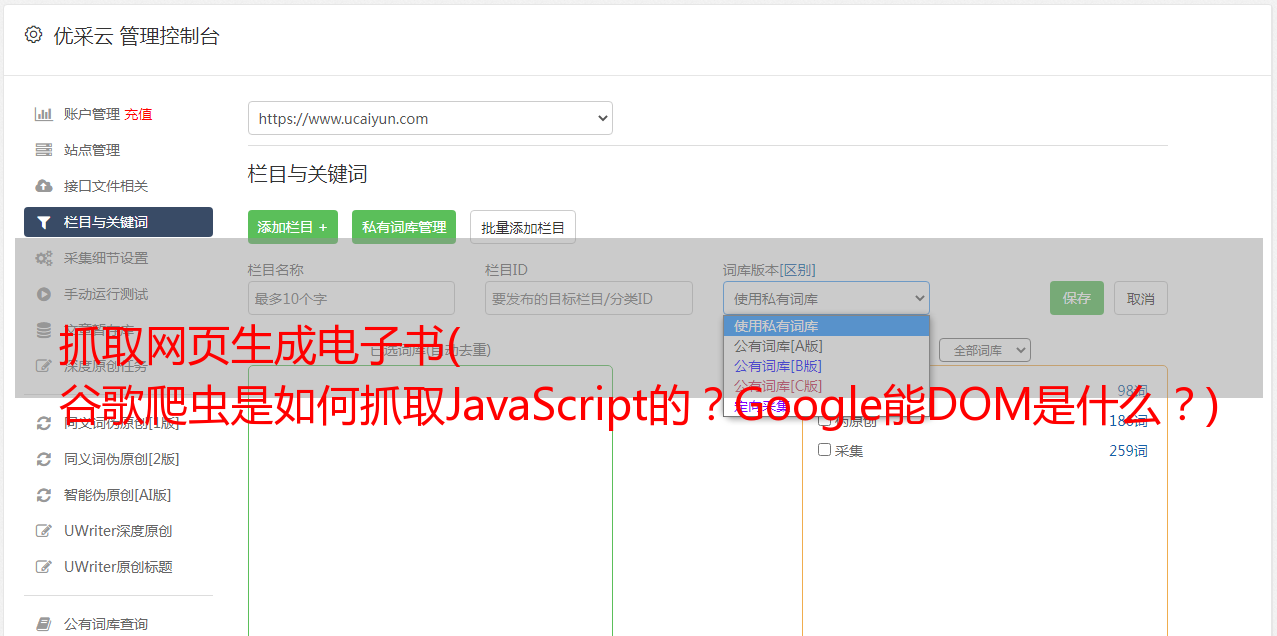Open 账户管理 bar chart icon in sidebar
Screen dimensions: 1277x636
click(x=43, y=114)
